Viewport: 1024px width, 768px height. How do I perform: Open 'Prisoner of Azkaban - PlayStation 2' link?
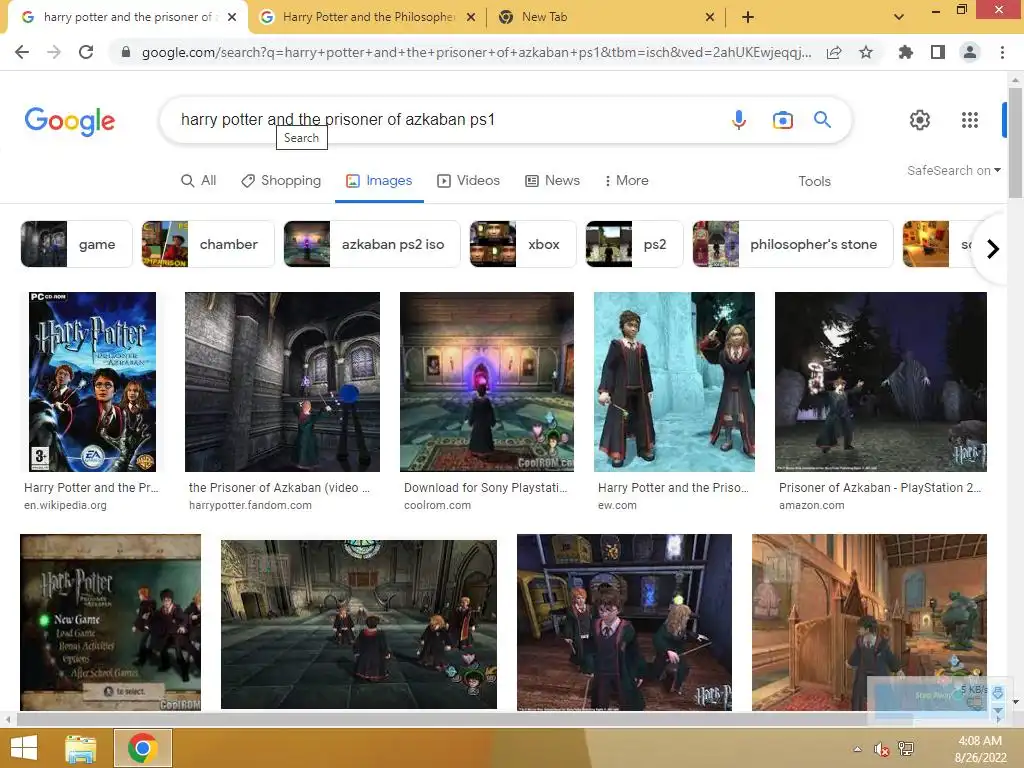pyautogui.click(x=880, y=488)
